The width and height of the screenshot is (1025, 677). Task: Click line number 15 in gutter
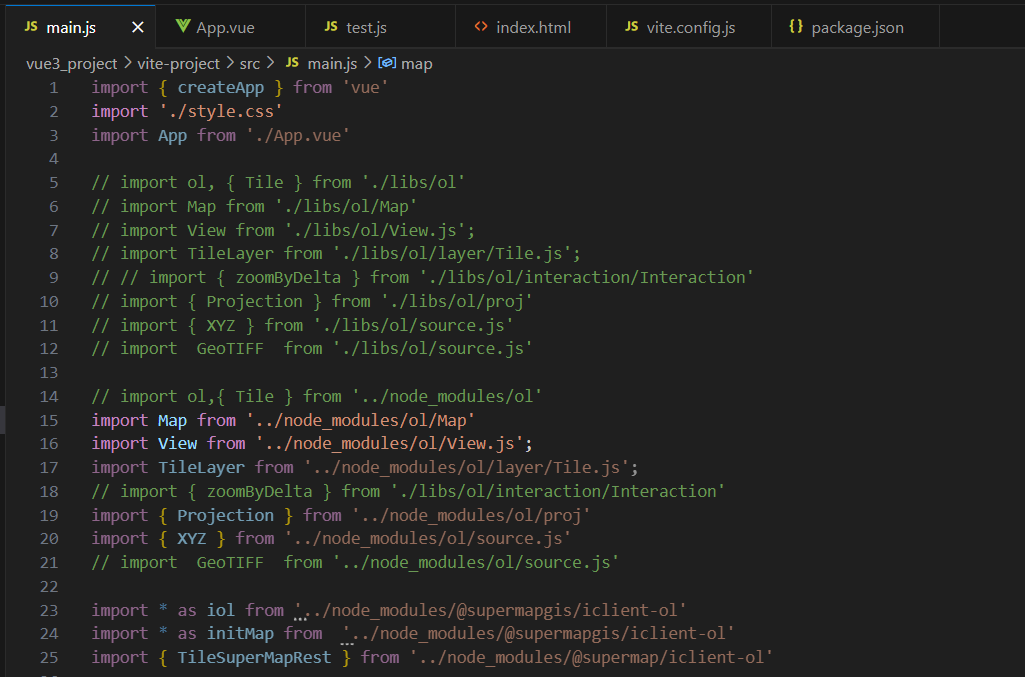pos(49,420)
